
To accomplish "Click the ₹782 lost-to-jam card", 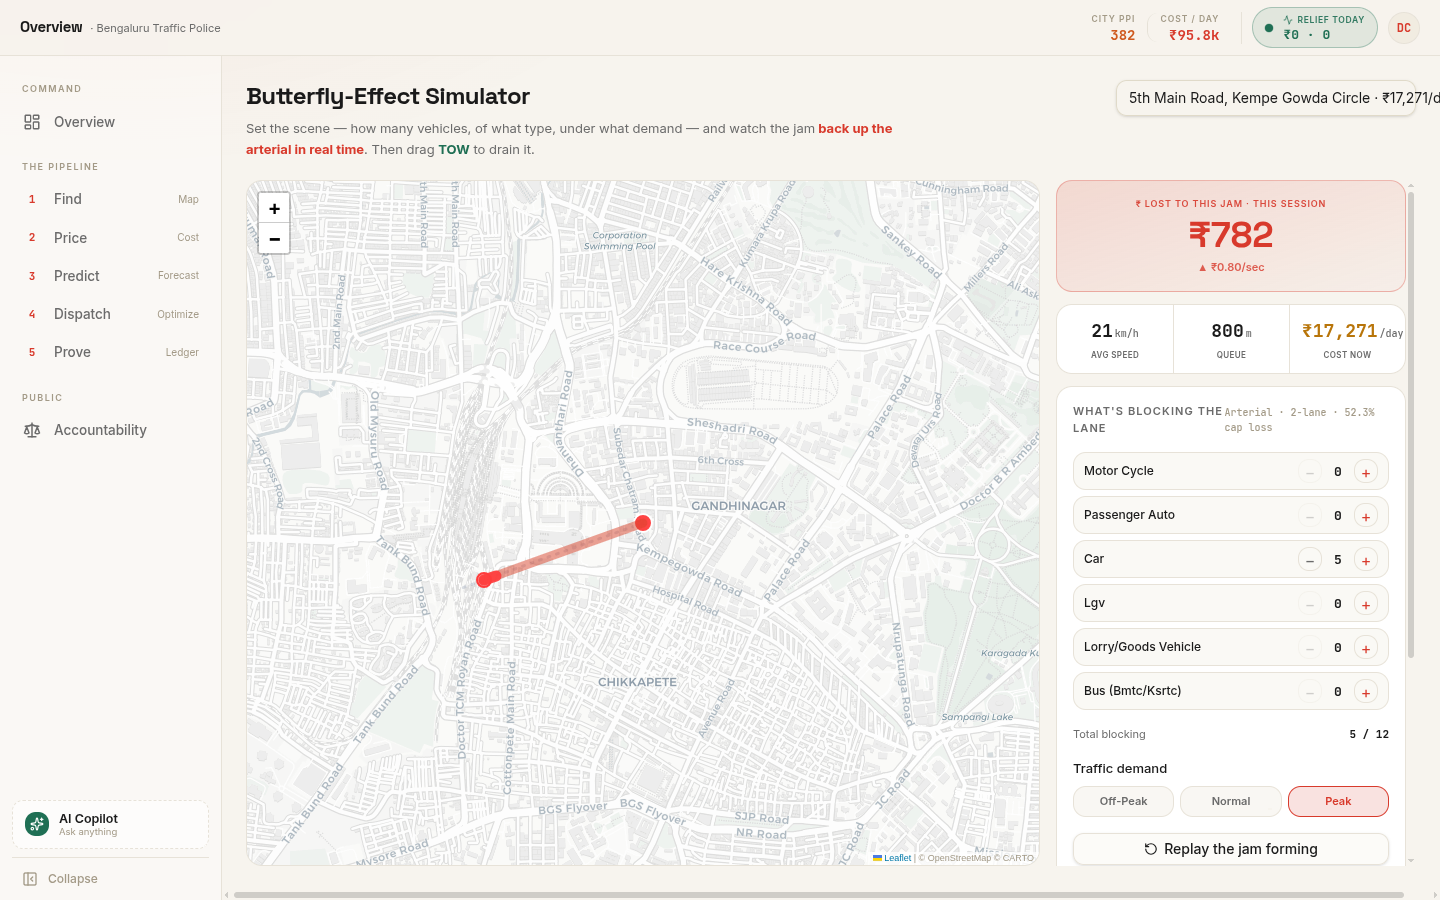I will coord(1231,236).
